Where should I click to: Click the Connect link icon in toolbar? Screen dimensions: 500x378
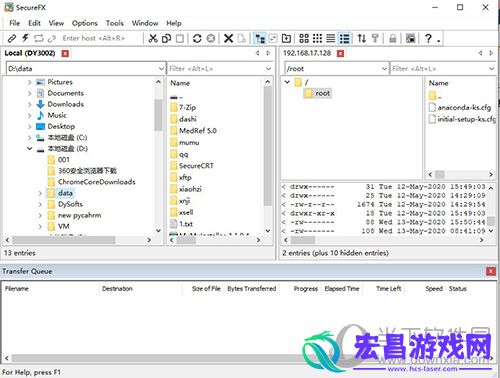click(12, 38)
